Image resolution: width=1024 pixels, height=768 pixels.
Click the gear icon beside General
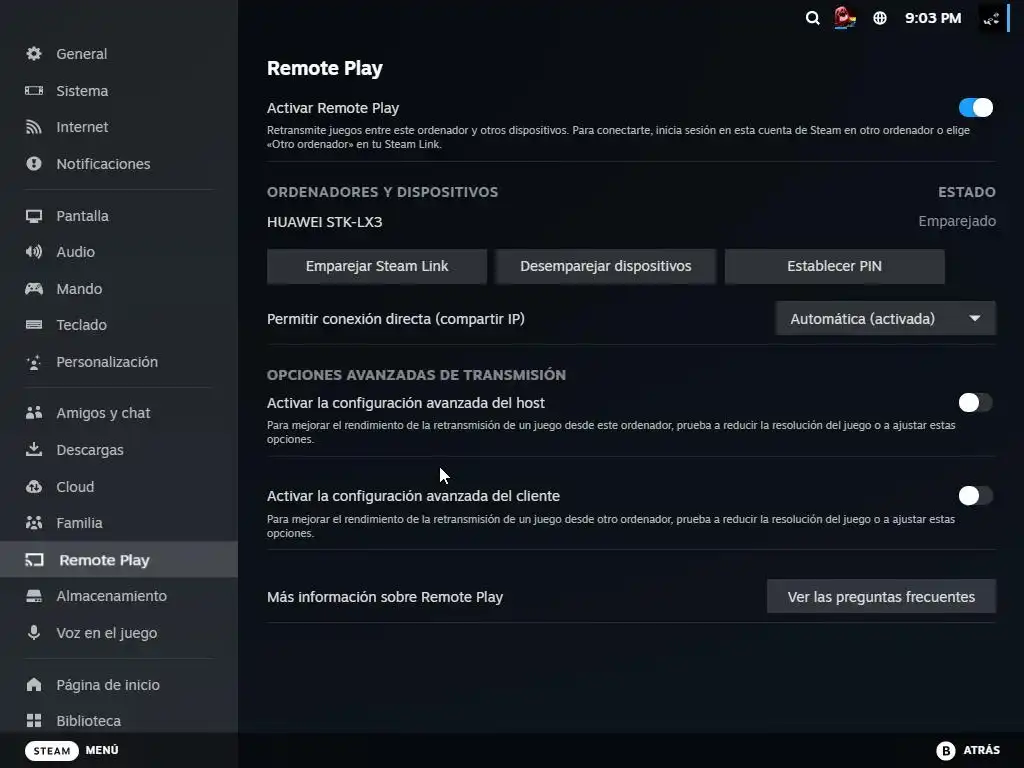point(34,54)
